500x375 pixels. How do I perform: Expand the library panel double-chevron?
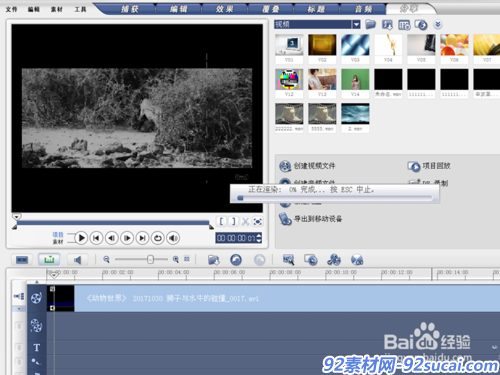click(438, 24)
